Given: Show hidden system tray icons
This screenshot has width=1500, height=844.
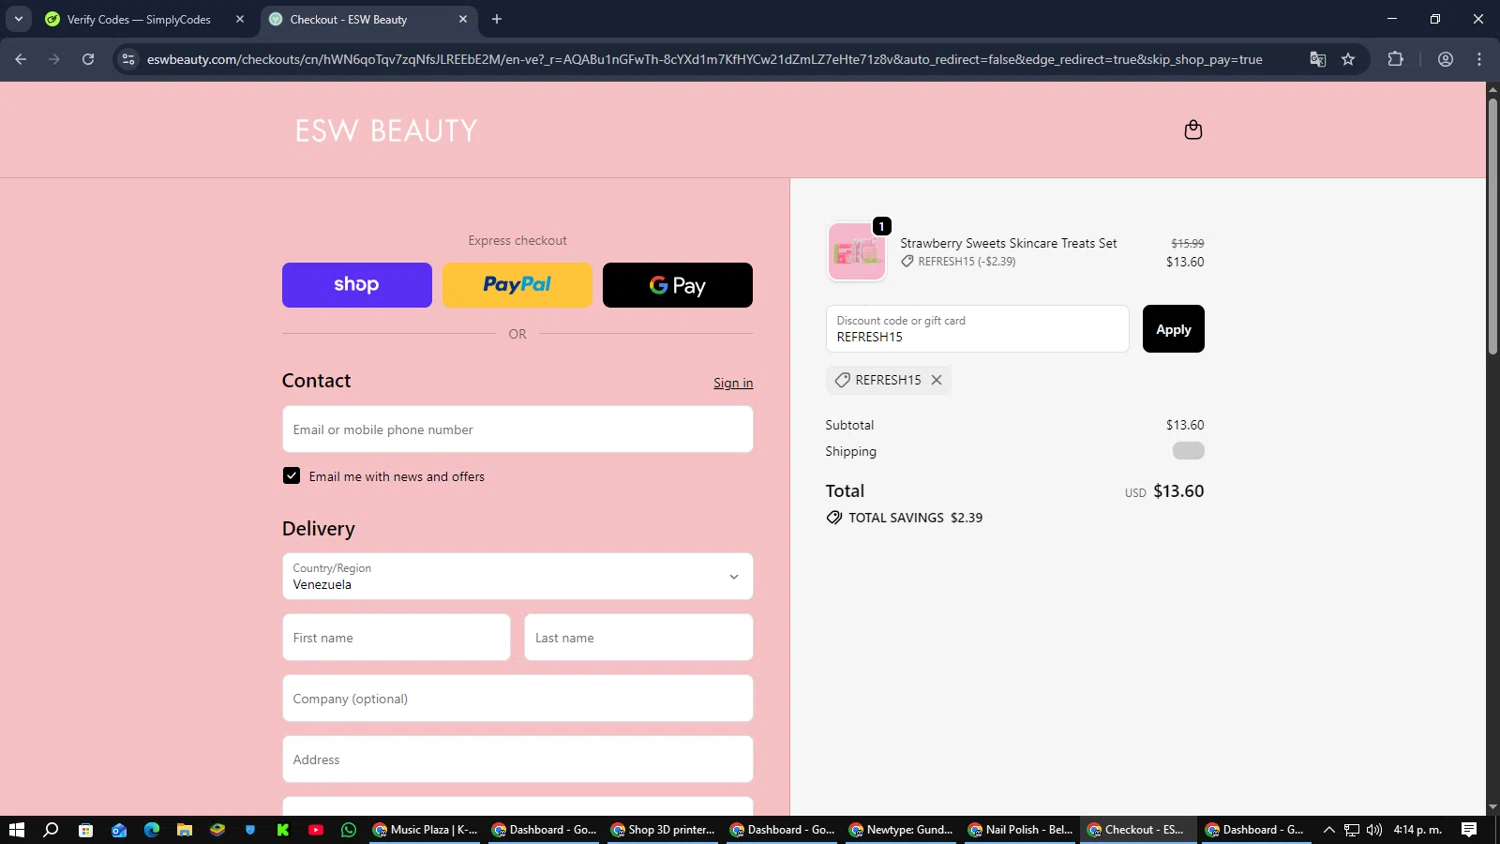Looking at the screenshot, I should pos(1329,830).
